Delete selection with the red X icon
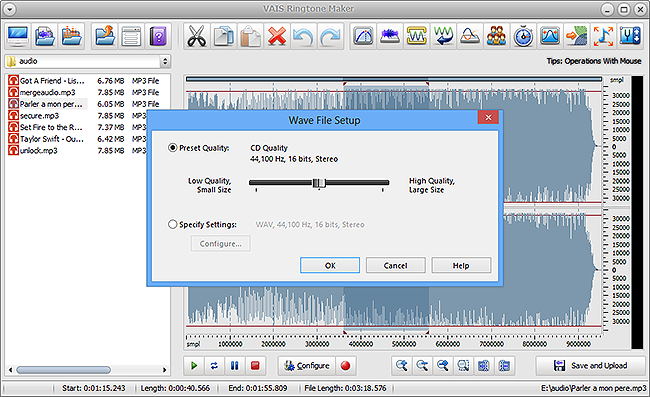 coord(277,36)
